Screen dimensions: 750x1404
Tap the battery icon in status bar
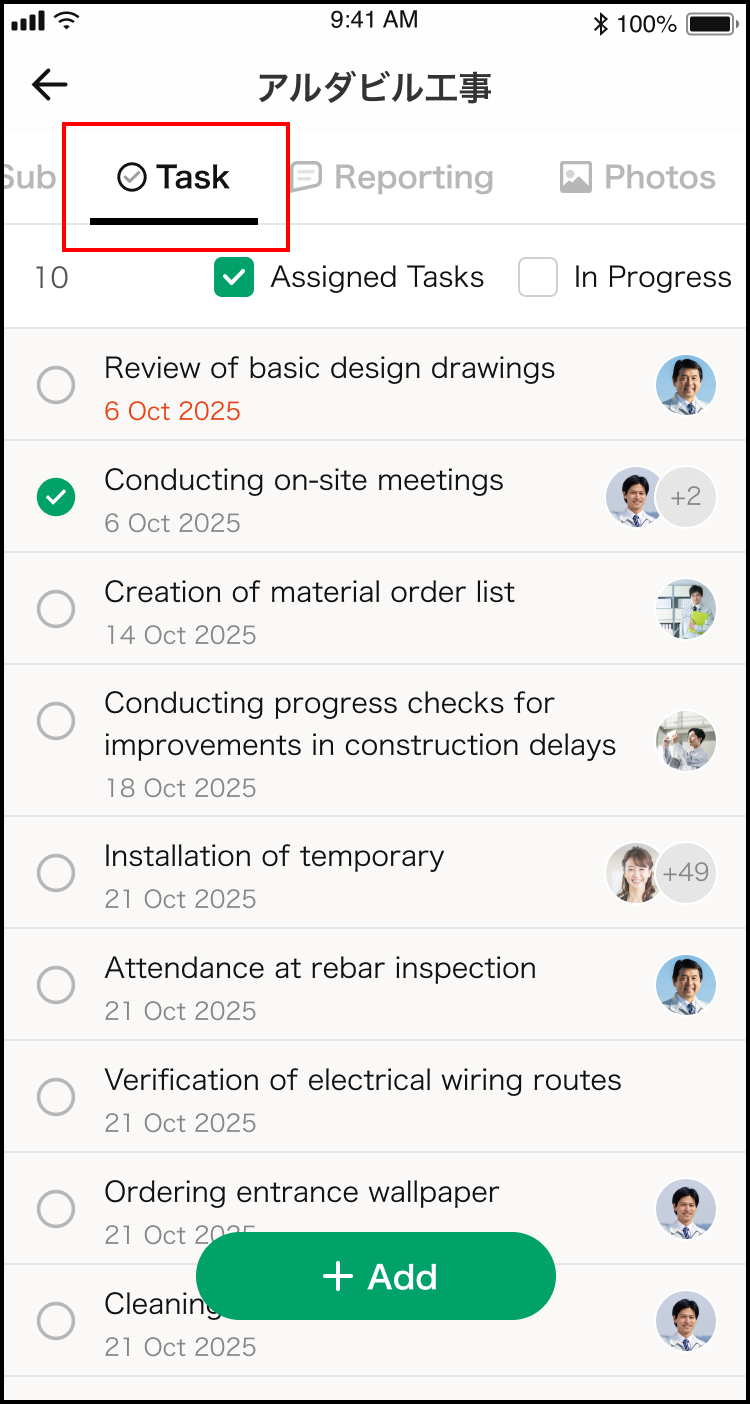[712, 23]
